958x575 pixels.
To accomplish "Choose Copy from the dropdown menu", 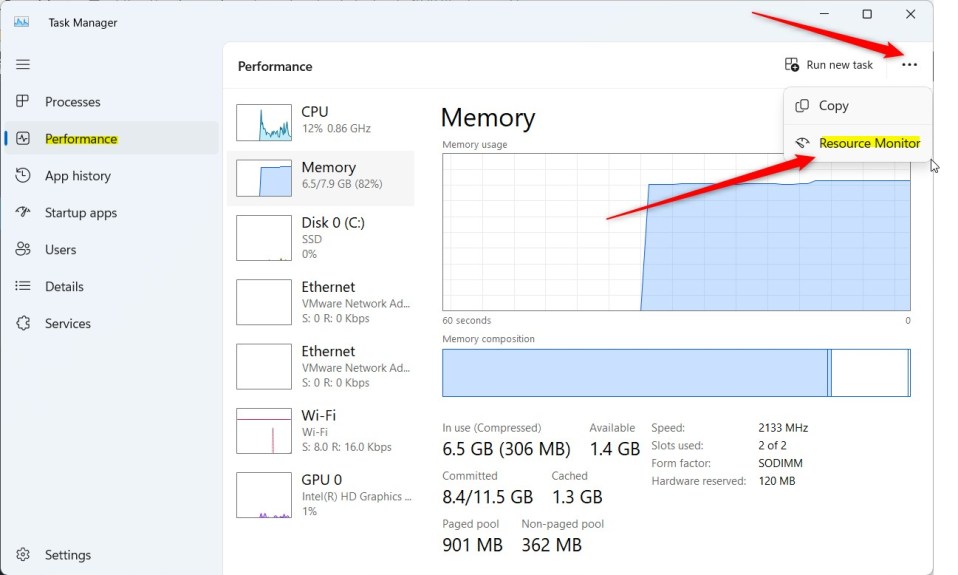I will [833, 106].
